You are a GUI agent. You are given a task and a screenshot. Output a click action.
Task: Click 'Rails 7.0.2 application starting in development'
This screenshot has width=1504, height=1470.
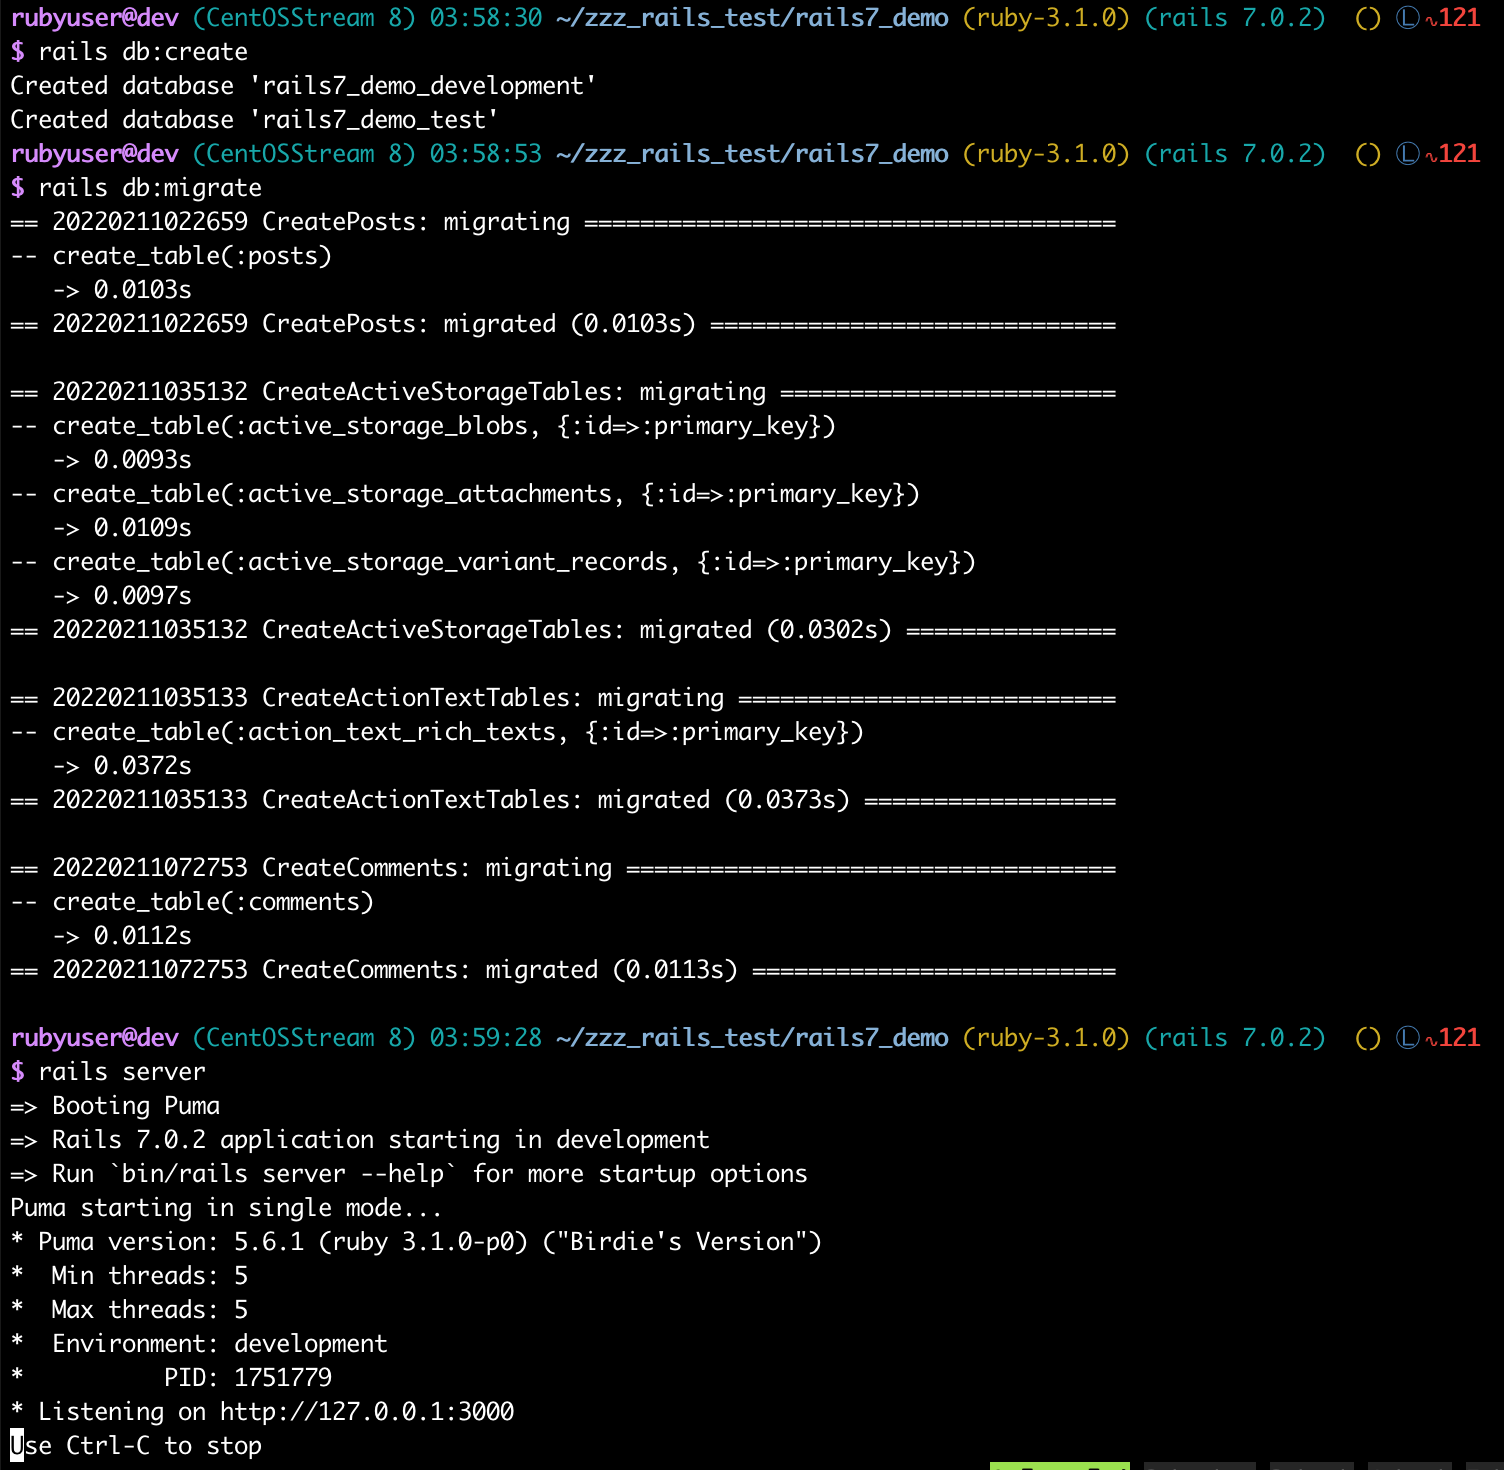click(381, 1140)
